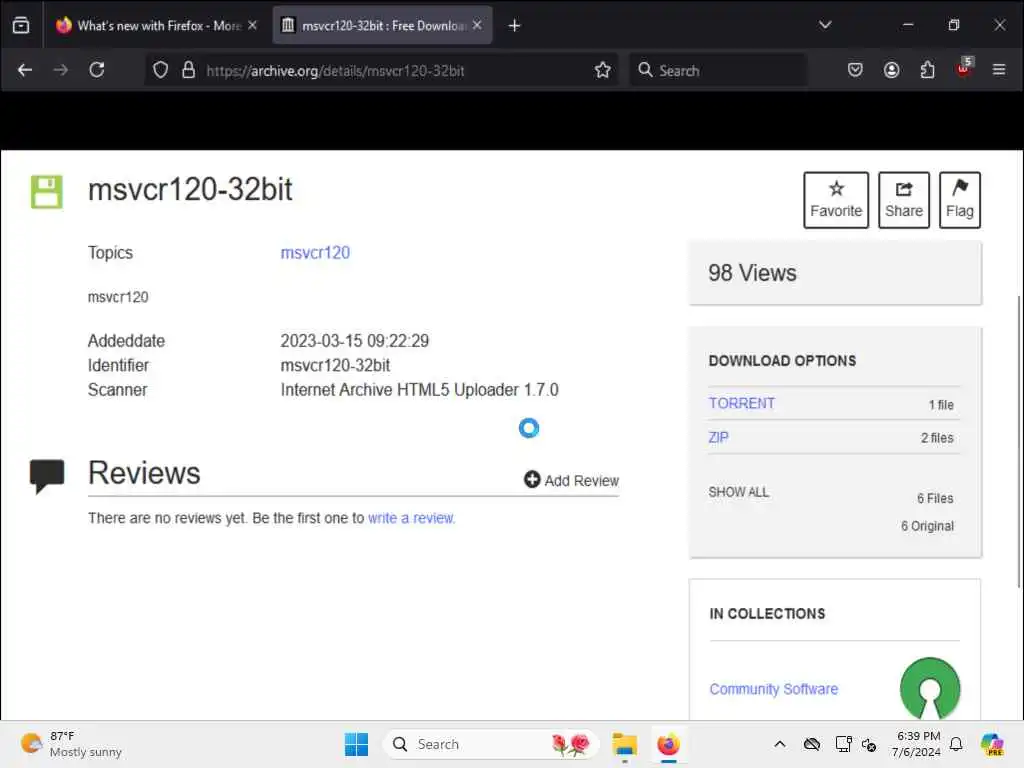
Task: Open a new browser tab
Action: pyautogui.click(x=515, y=25)
